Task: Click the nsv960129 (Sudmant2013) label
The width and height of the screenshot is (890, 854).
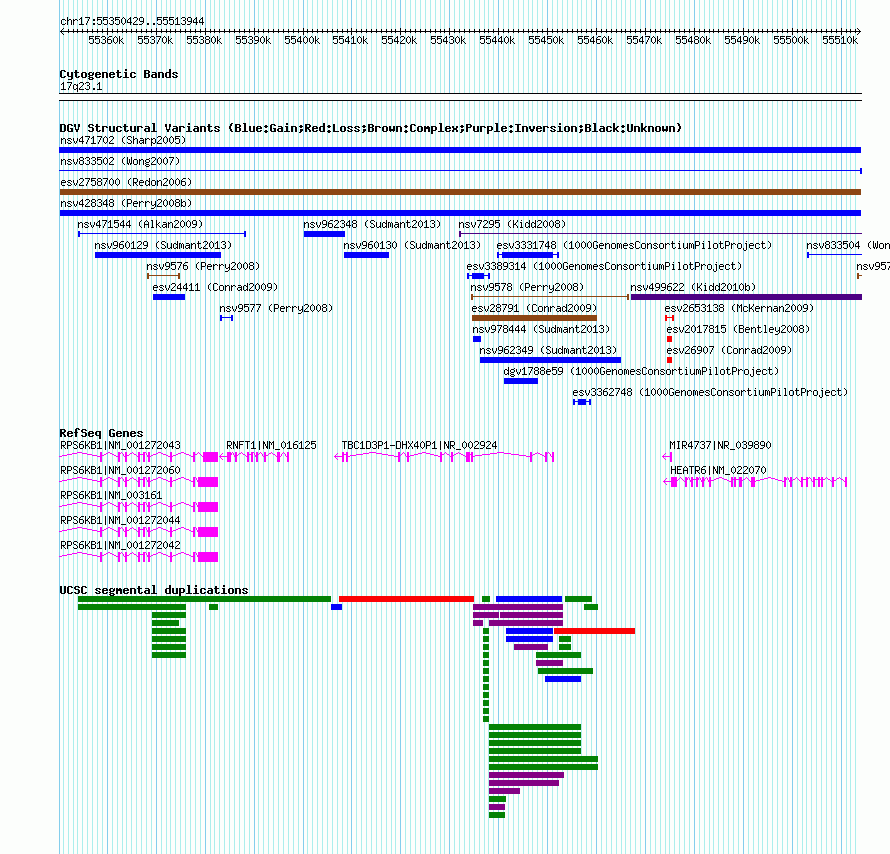Action: click(x=163, y=245)
